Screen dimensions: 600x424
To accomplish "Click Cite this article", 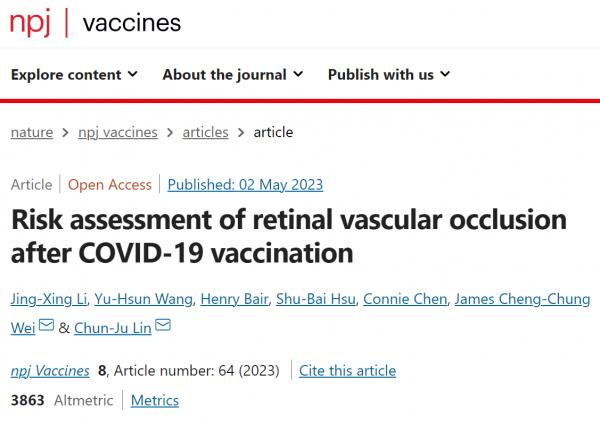I will tap(348, 370).
